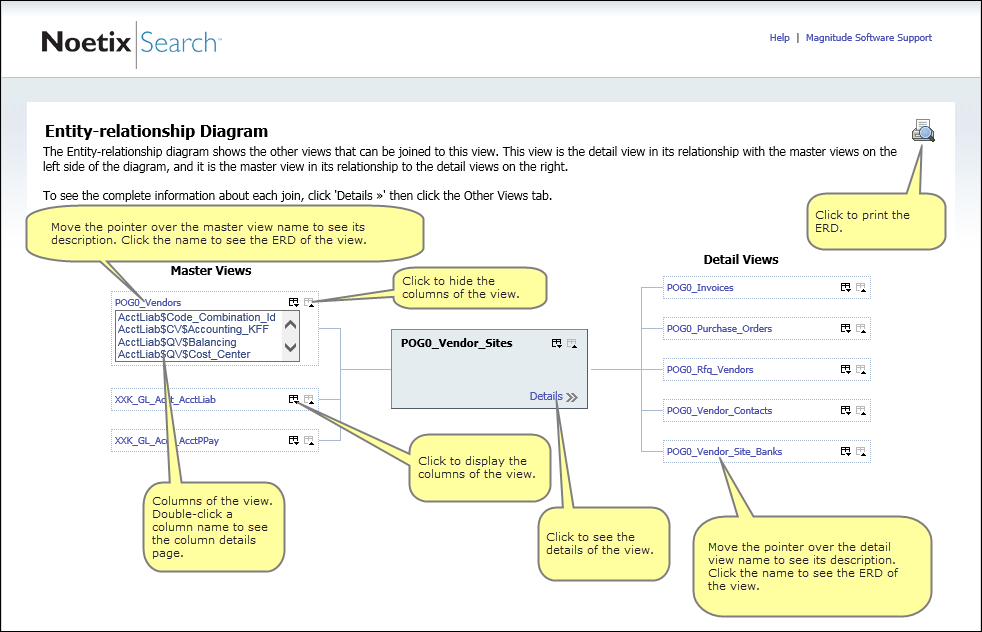The height and width of the screenshot is (632, 982).
Task: Select the AcctLiab$CV$Accounting_KFF column
Action: point(193,329)
